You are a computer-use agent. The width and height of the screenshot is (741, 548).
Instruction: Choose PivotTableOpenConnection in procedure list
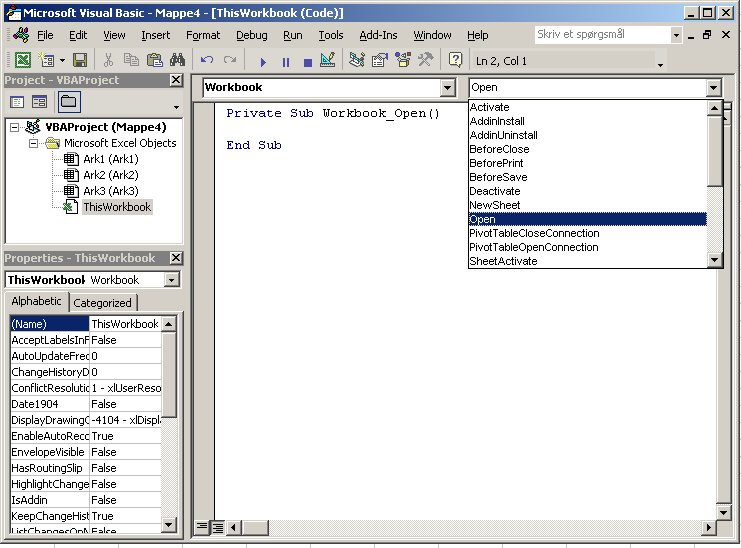tap(587, 247)
